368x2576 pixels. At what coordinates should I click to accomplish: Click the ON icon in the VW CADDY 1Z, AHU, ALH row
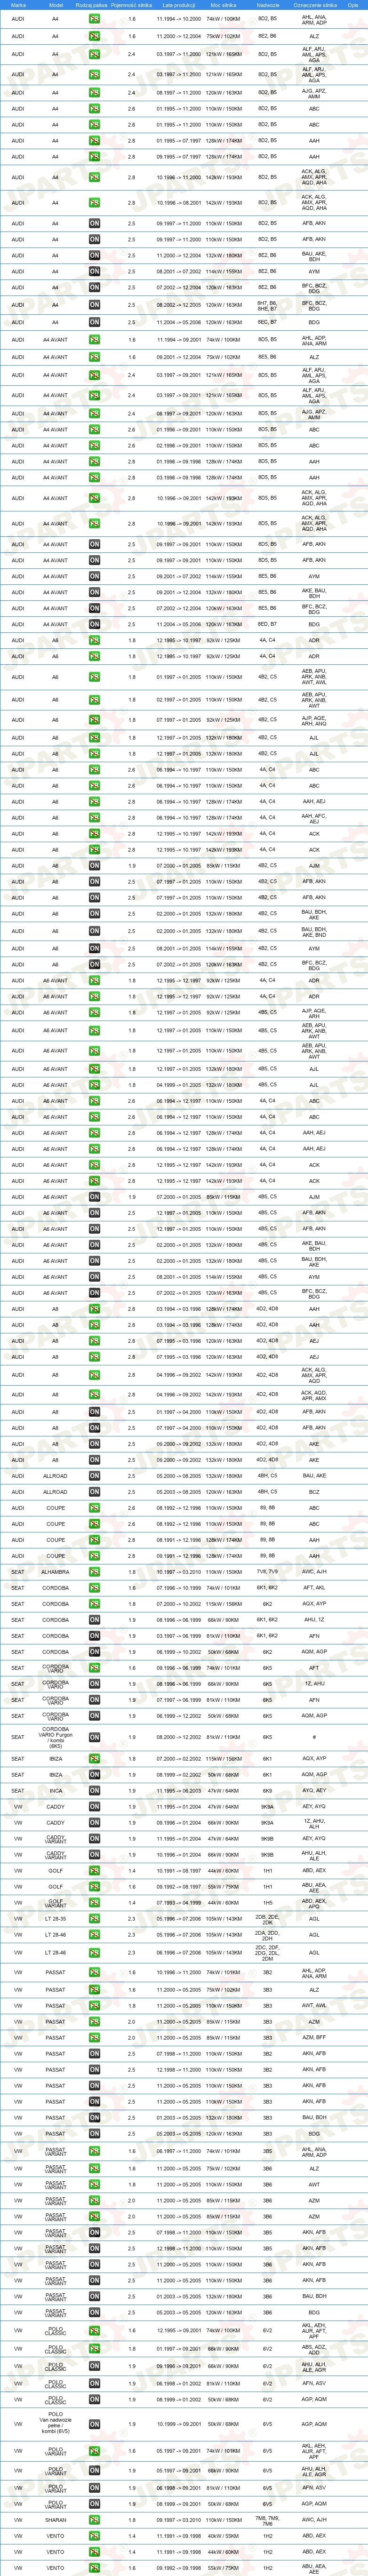94,1823
